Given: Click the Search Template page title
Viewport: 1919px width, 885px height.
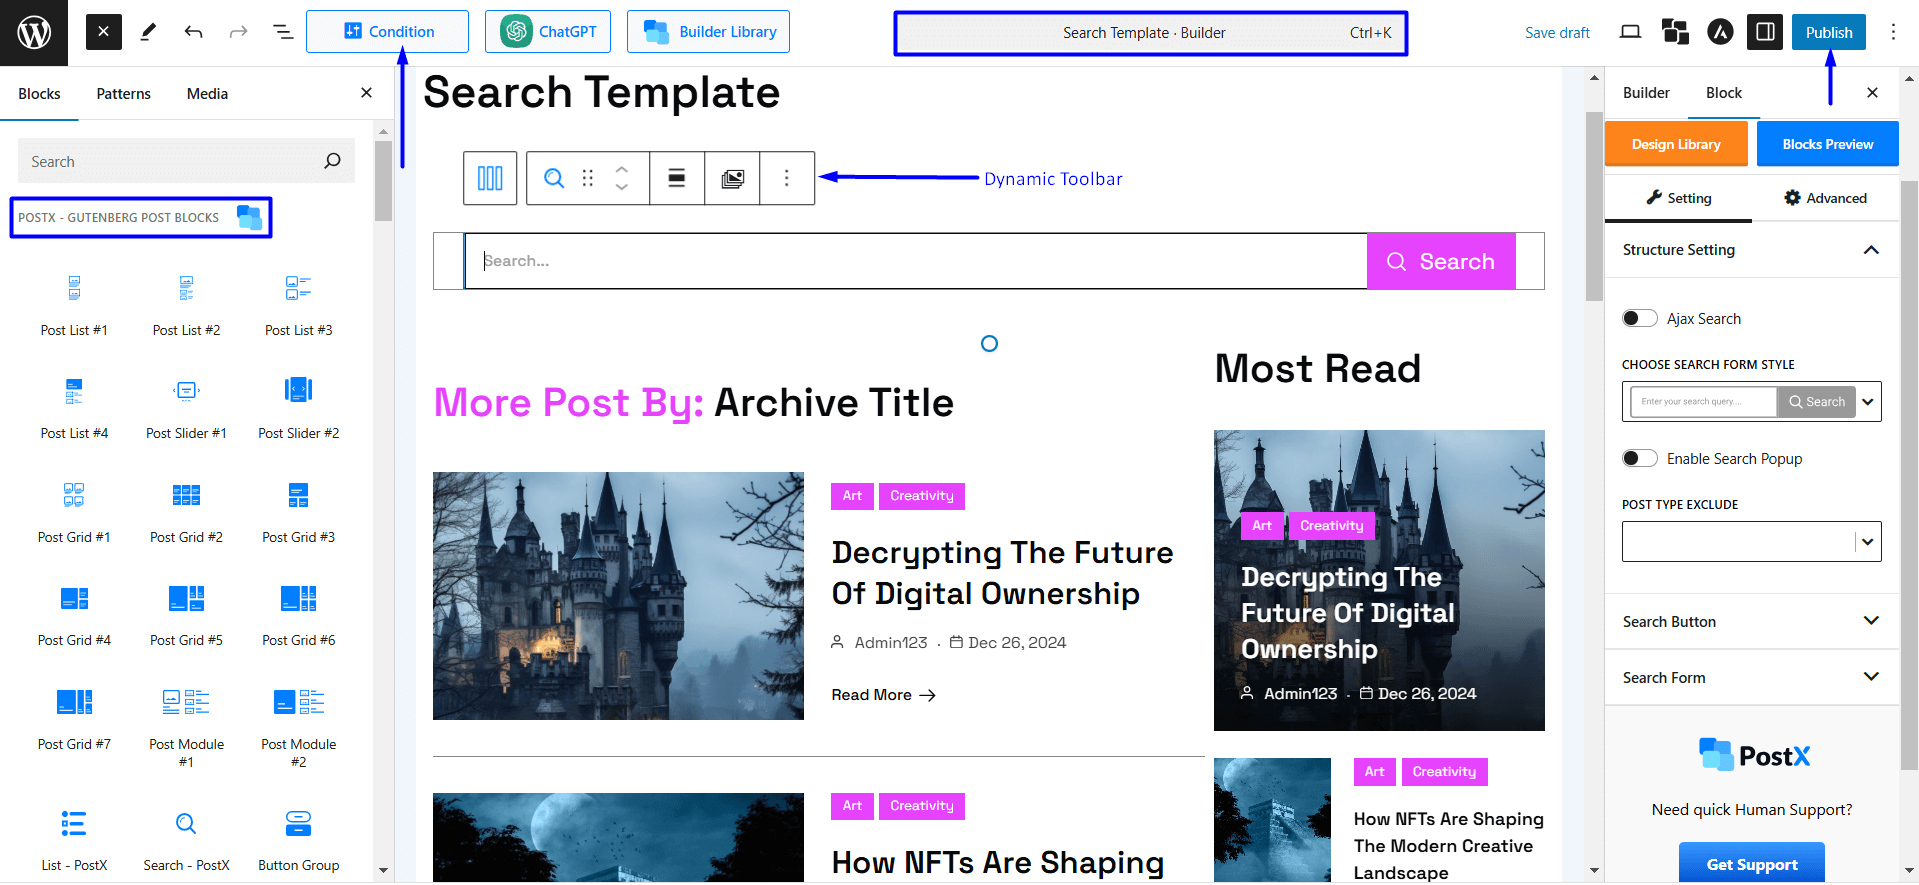Looking at the screenshot, I should [601, 92].
